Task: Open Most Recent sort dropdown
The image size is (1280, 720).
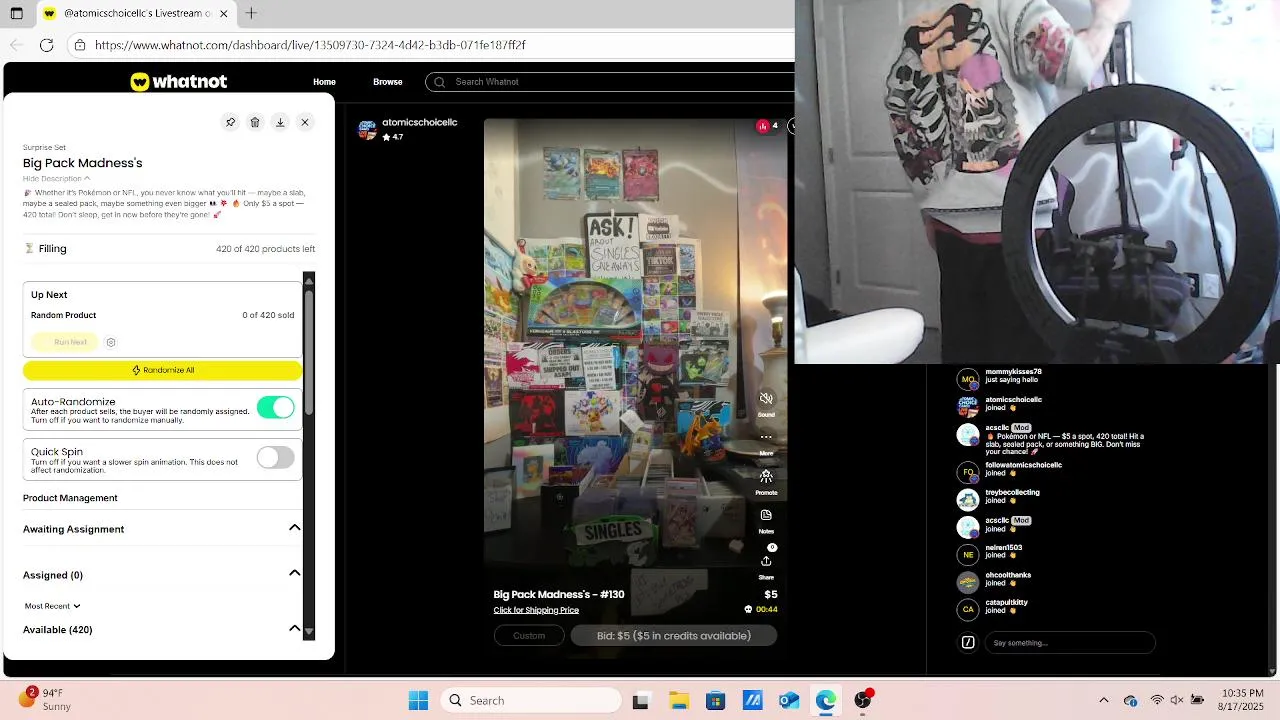Action: [x=52, y=606]
